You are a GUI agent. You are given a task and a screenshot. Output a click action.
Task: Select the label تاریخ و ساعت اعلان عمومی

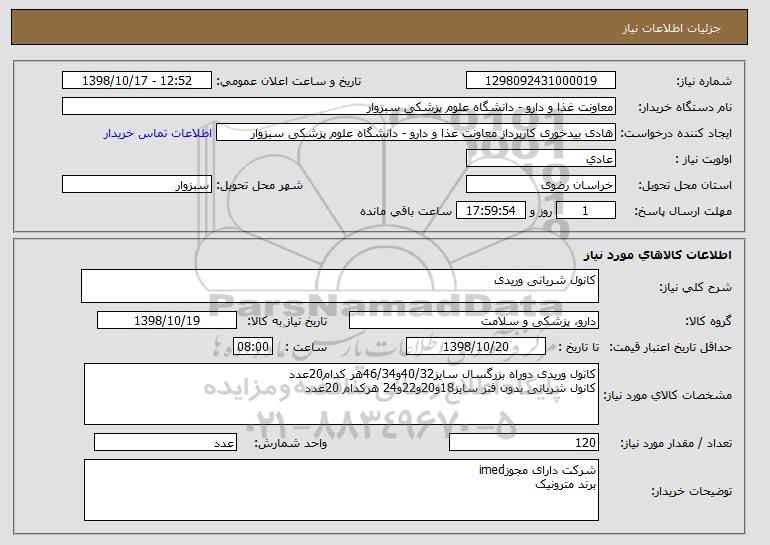pos(289,81)
